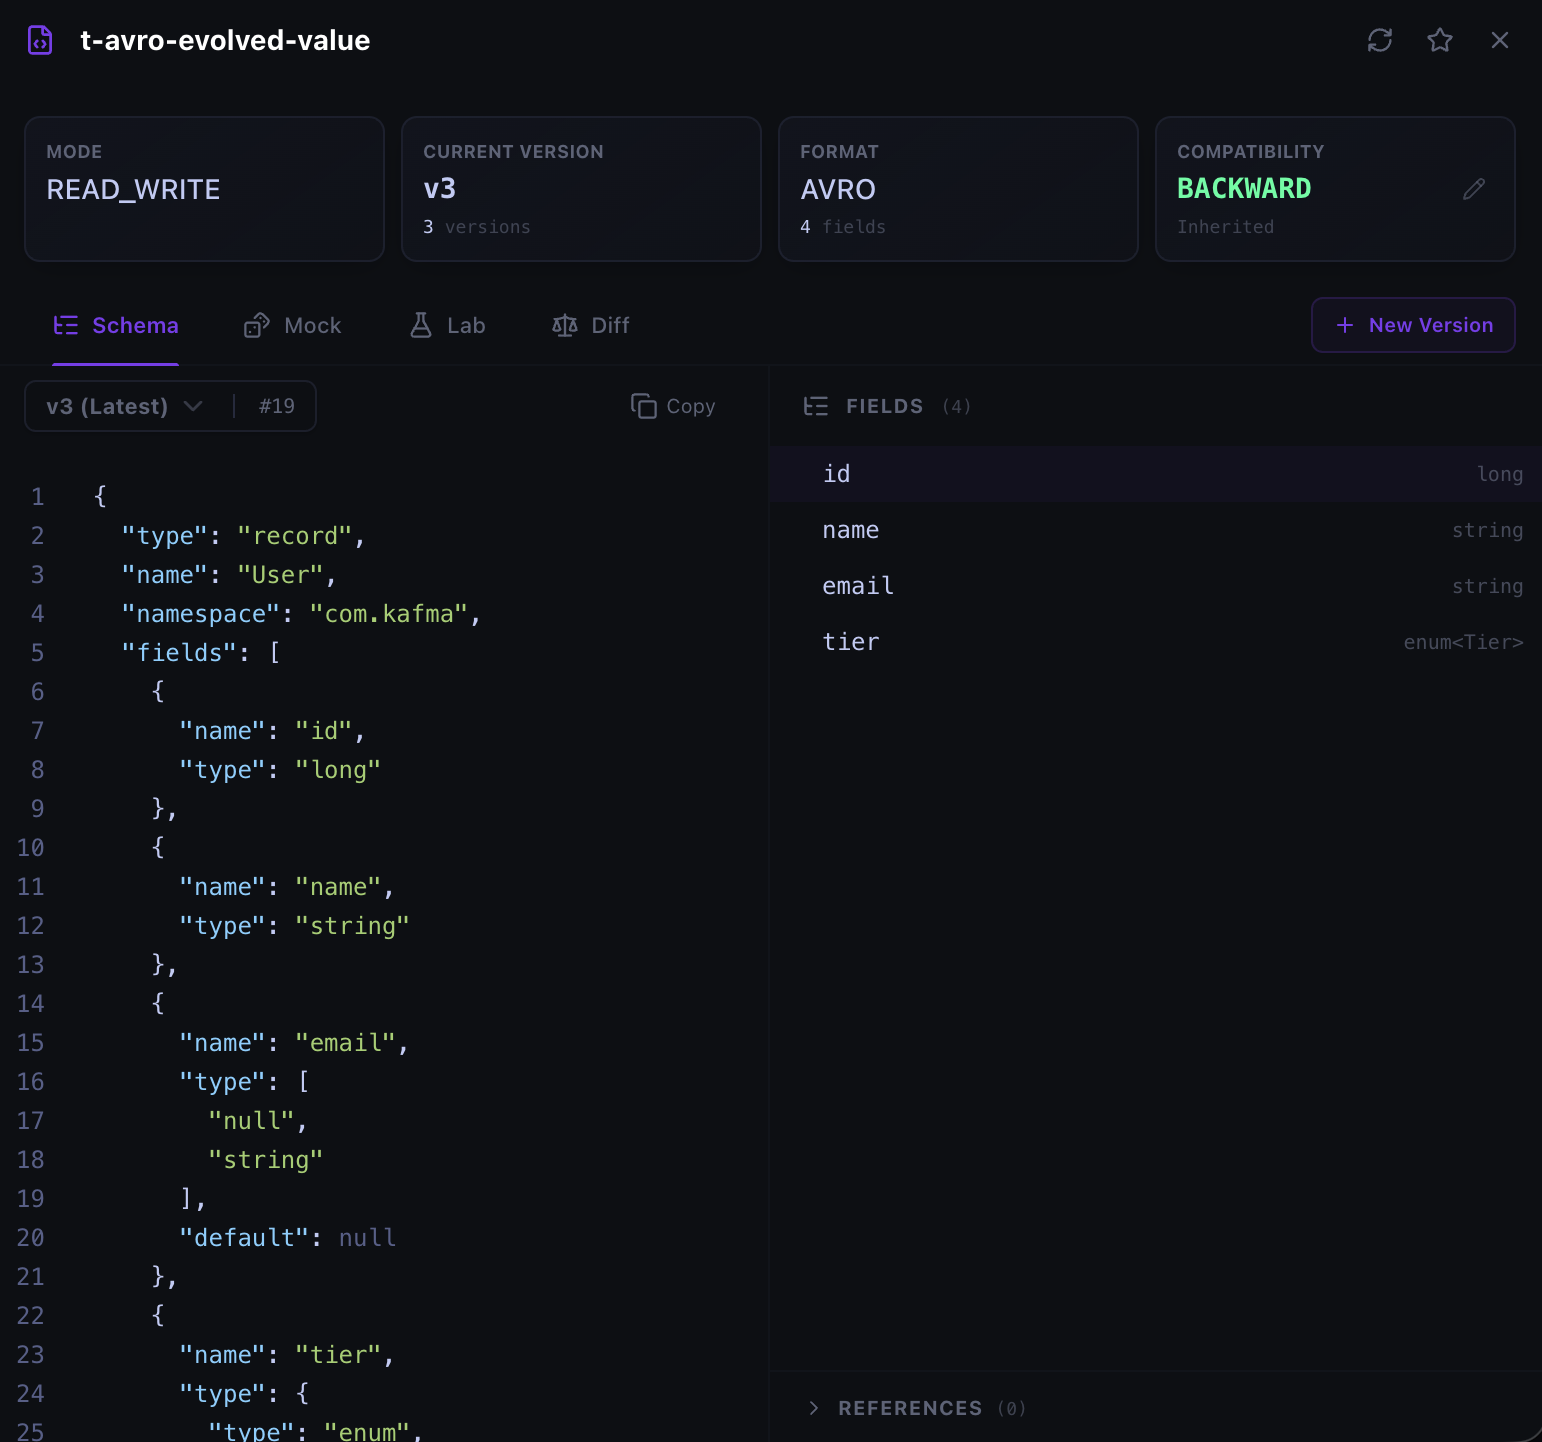Click the Fields list icon
Screen dimensions: 1542x1442
[x=816, y=406]
